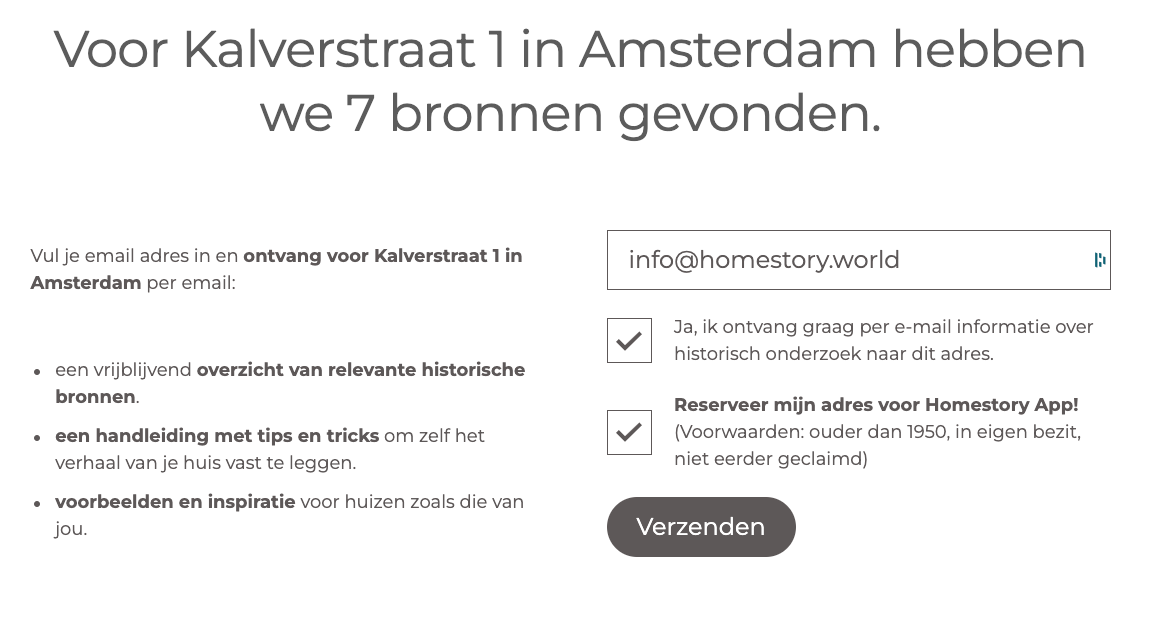This screenshot has width=1165, height=620.
Task: Uncheck the Homestory App reservation checkbox
Action: click(629, 432)
